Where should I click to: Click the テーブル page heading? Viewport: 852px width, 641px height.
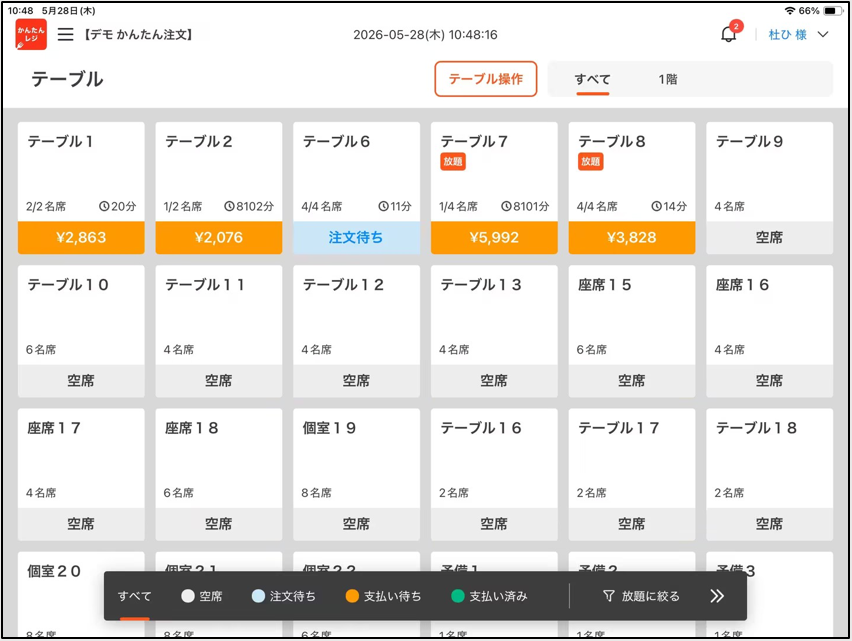67,79
